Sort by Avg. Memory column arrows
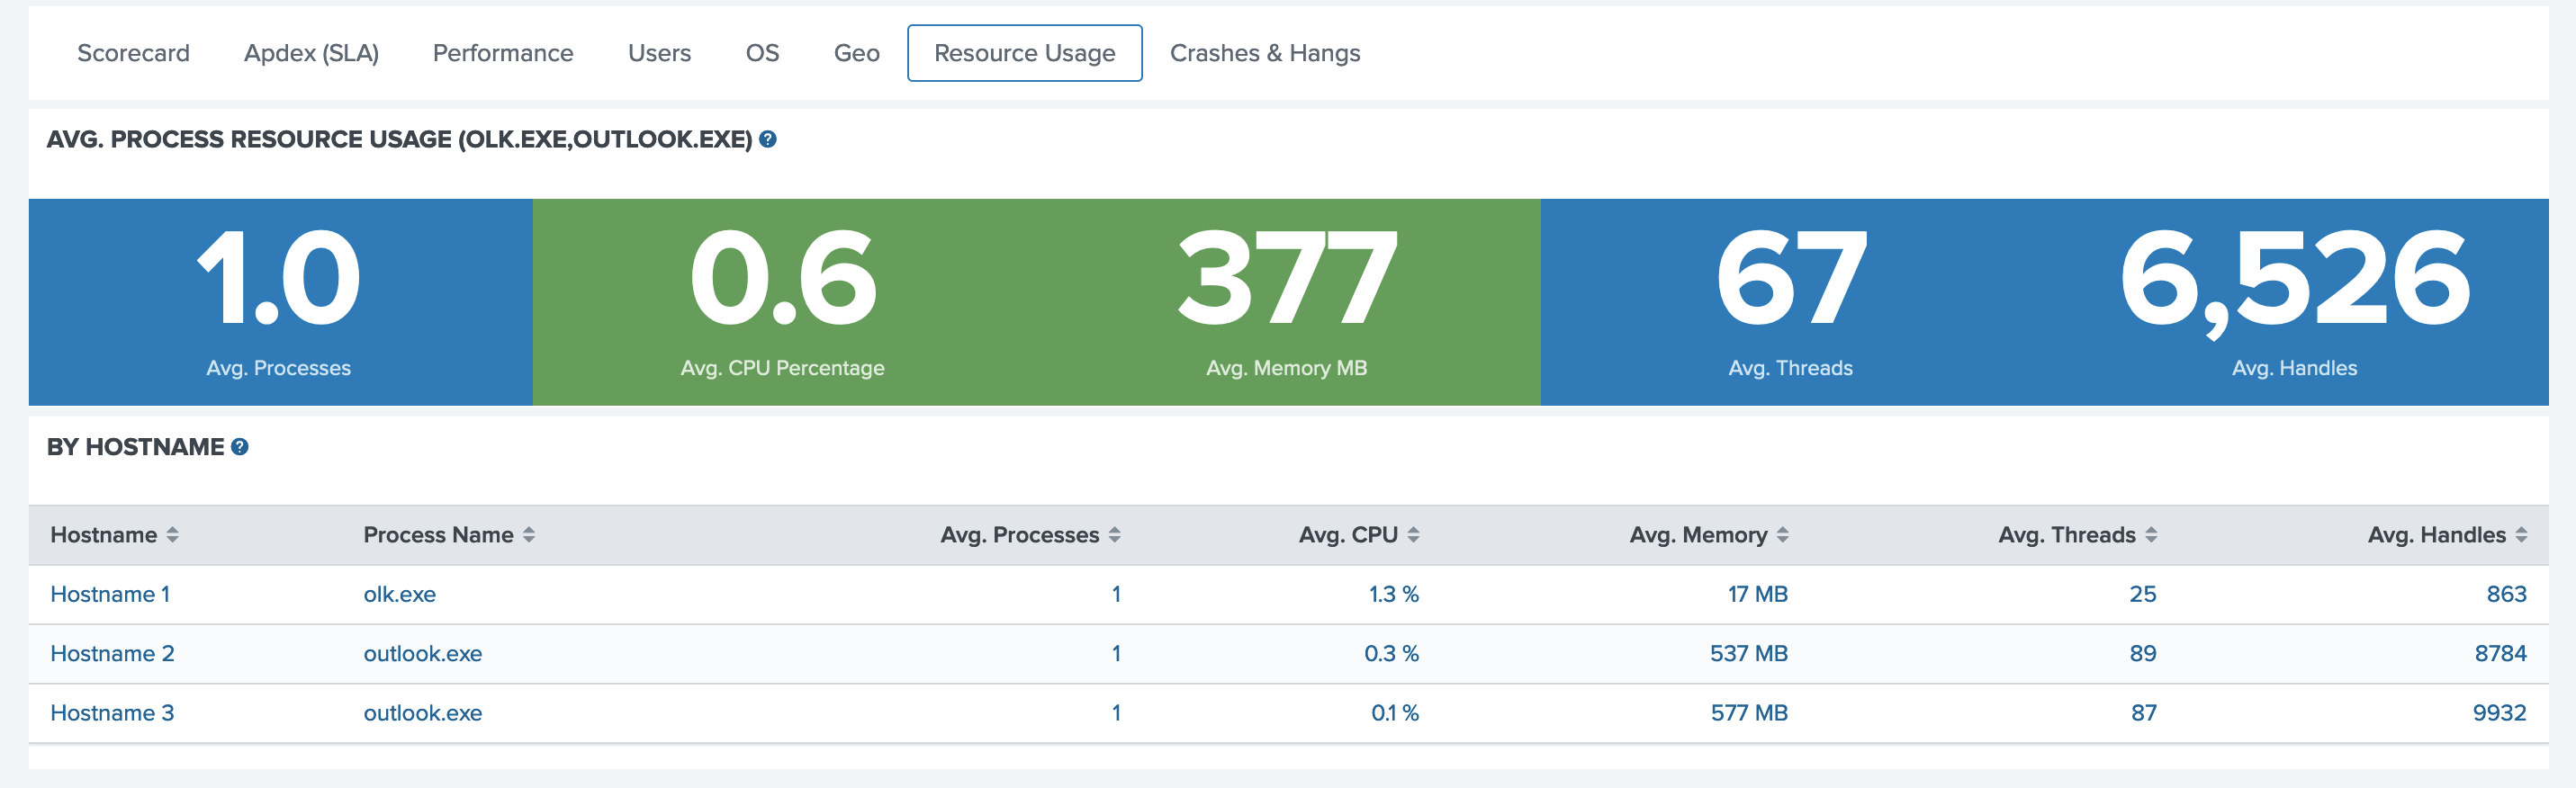 pos(1782,535)
